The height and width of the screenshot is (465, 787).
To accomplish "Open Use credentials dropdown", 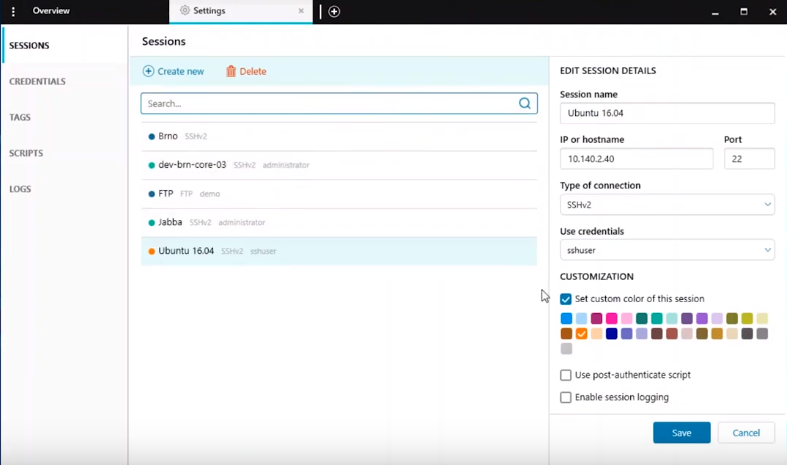I will click(667, 250).
